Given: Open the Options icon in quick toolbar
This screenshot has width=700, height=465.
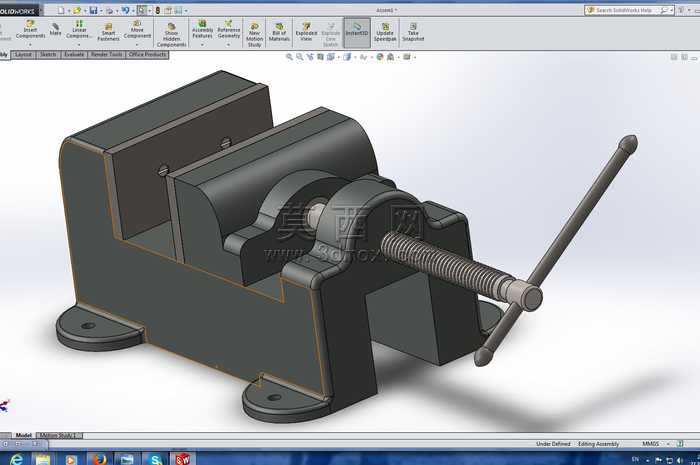Looking at the screenshot, I should [x=178, y=10].
